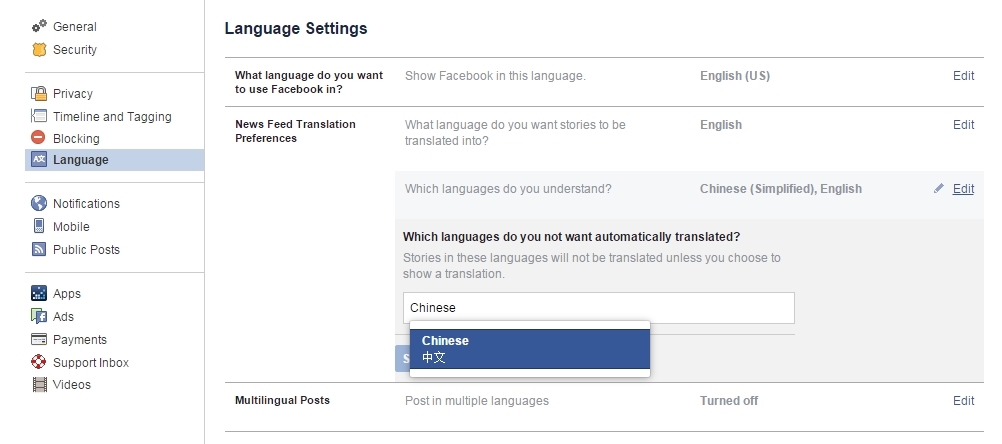Click the language text field containing Chinese
This screenshot has width=1002, height=444.
[x=598, y=308]
